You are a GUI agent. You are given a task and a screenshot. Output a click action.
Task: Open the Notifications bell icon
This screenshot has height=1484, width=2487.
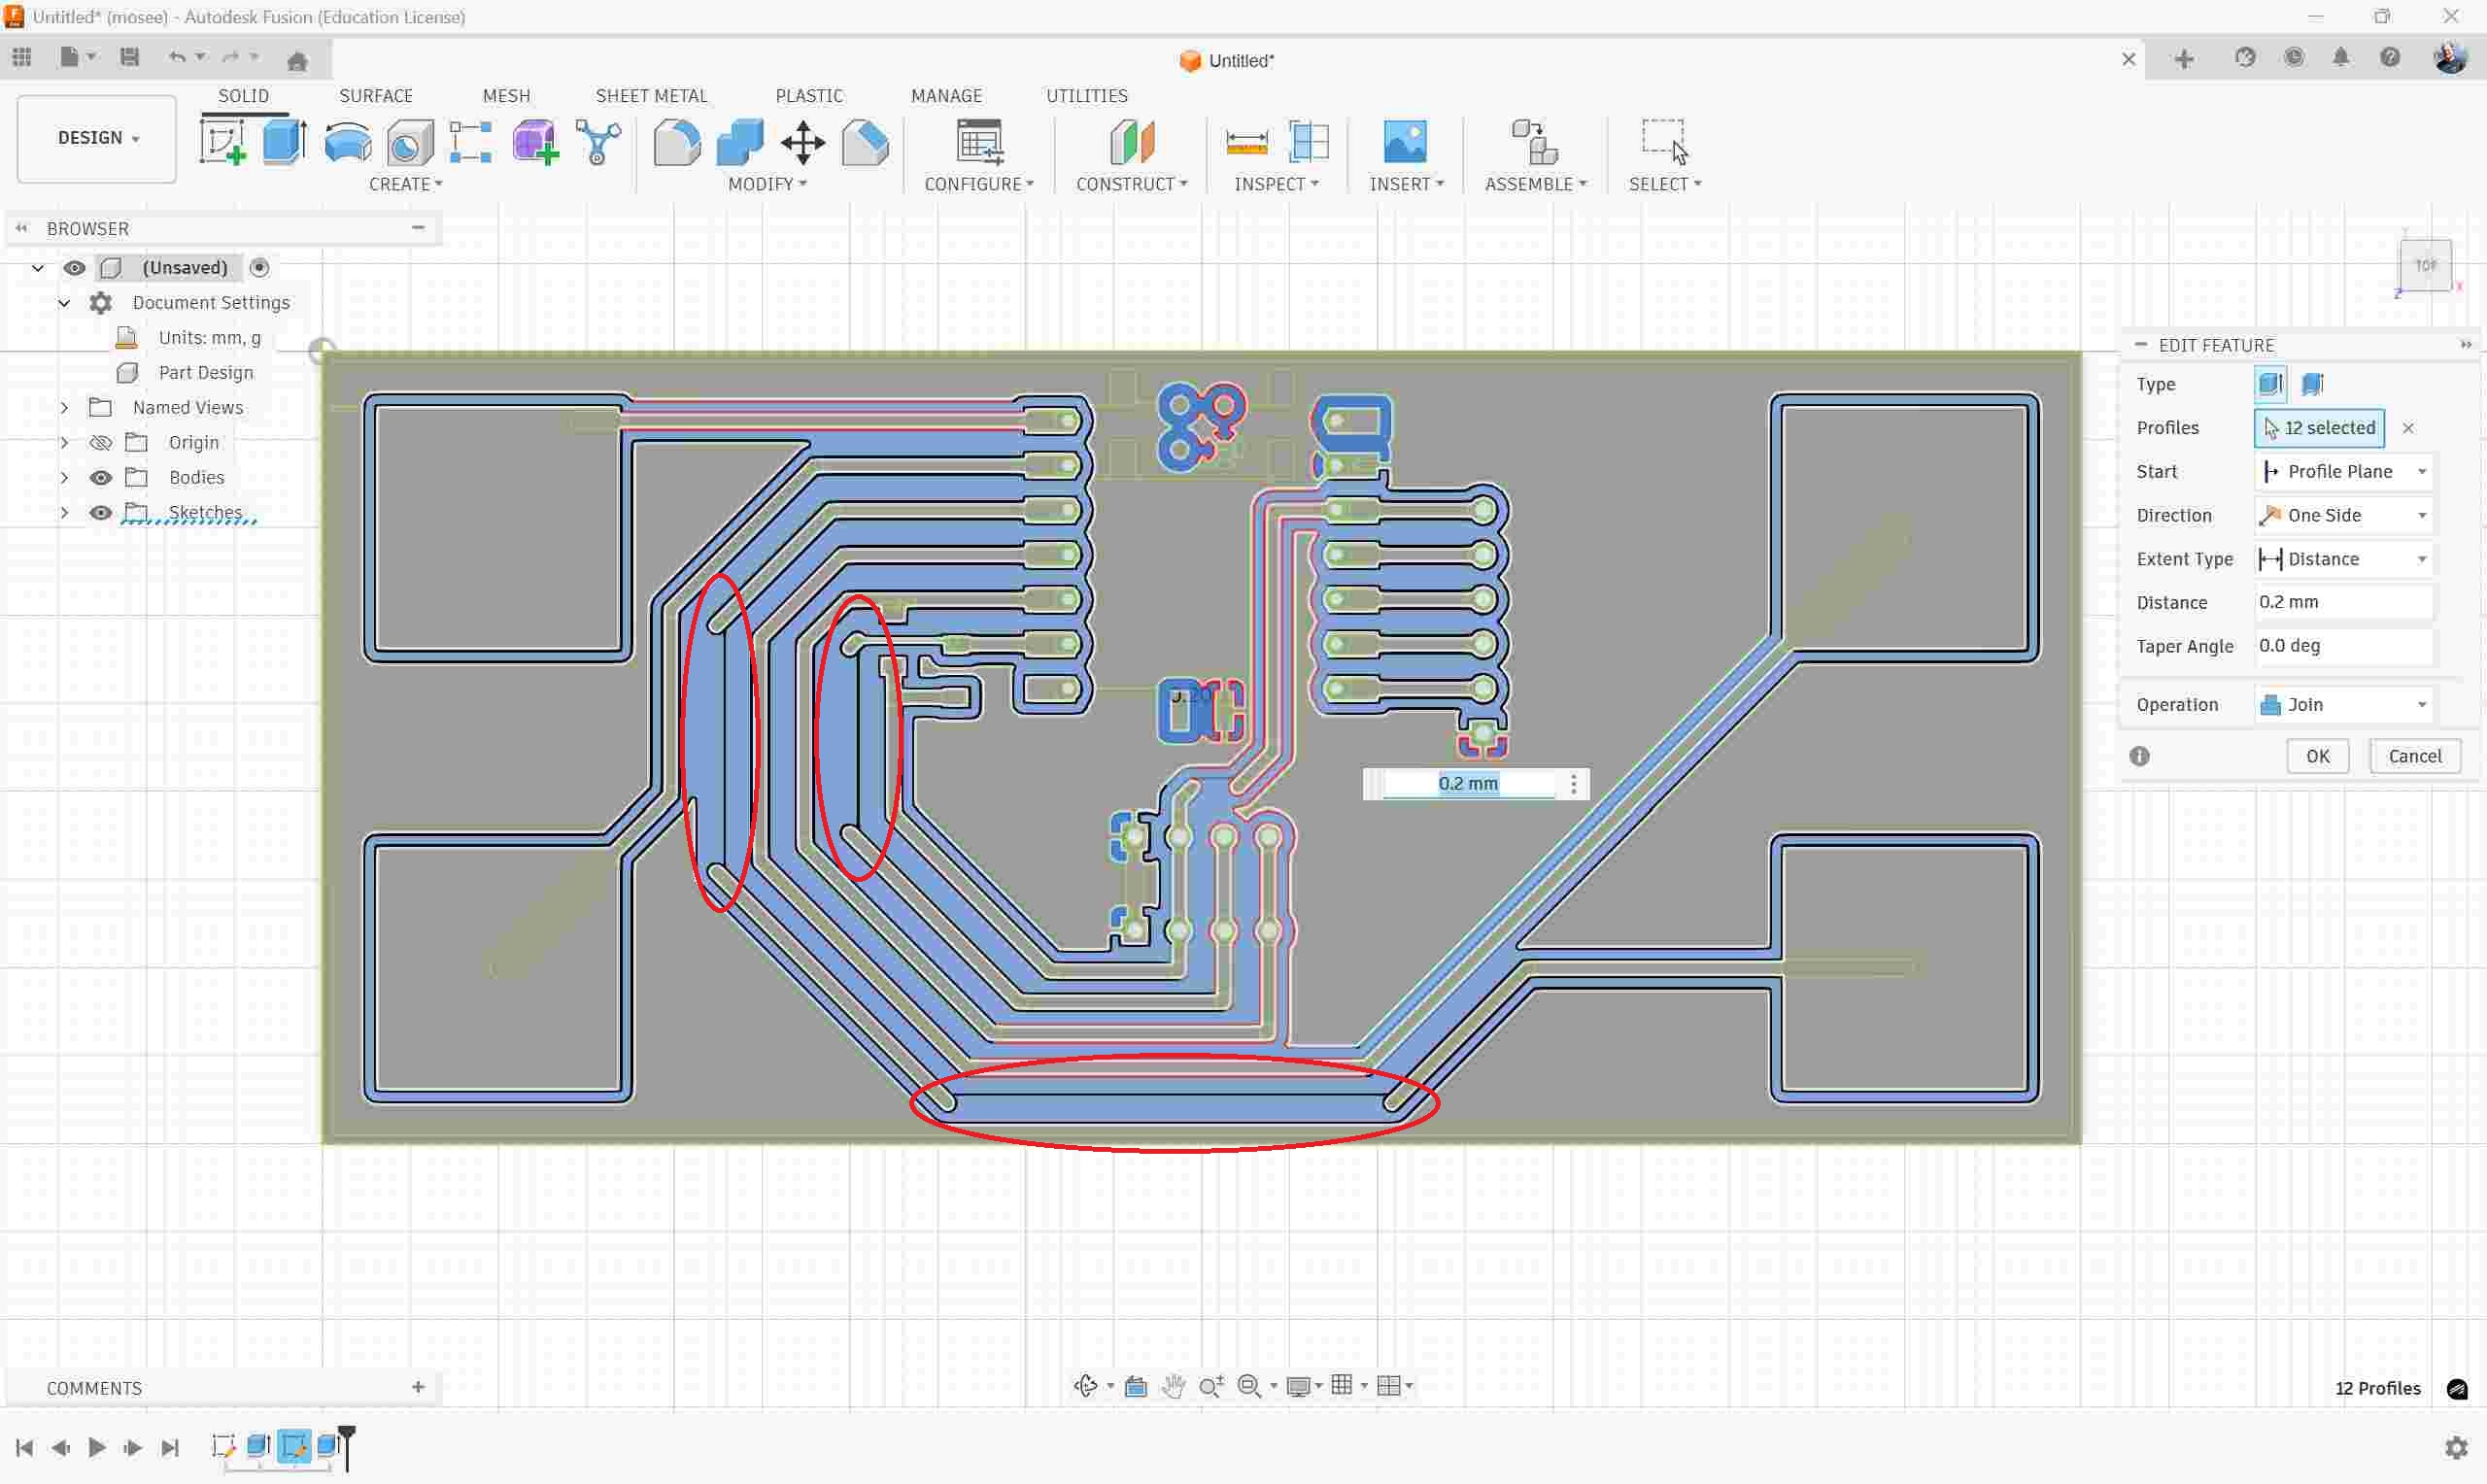pos(2341,57)
